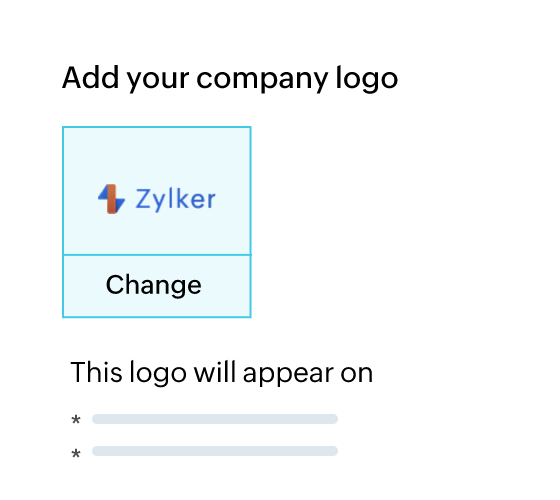Click the word 'logo' in the heading
560x500 pixels.
pos(367,79)
